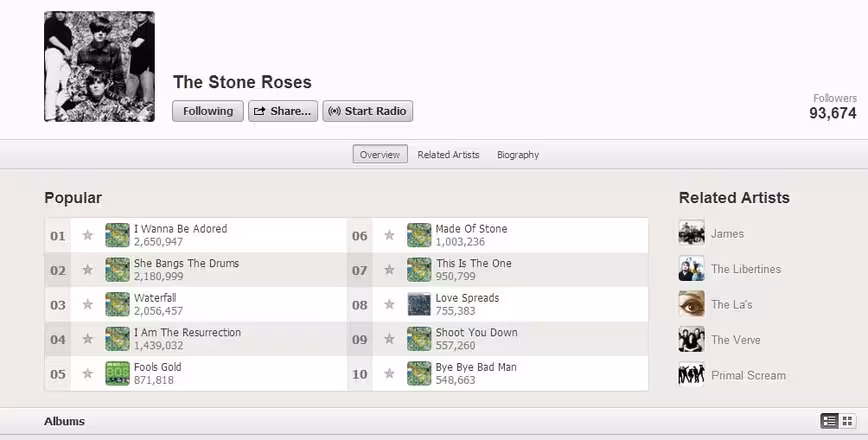Click the Following button
Screen dimensions: 868x440
(208, 111)
